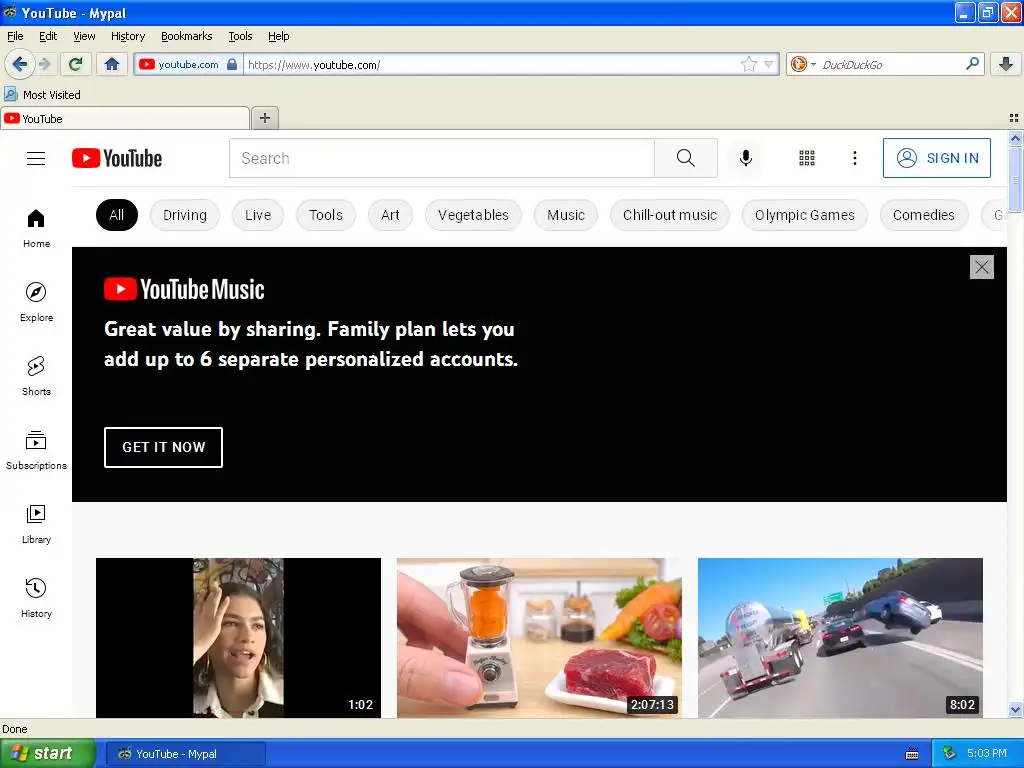The width and height of the screenshot is (1024, 768).
Task: Go to browser home page
Action: [112, 64]
